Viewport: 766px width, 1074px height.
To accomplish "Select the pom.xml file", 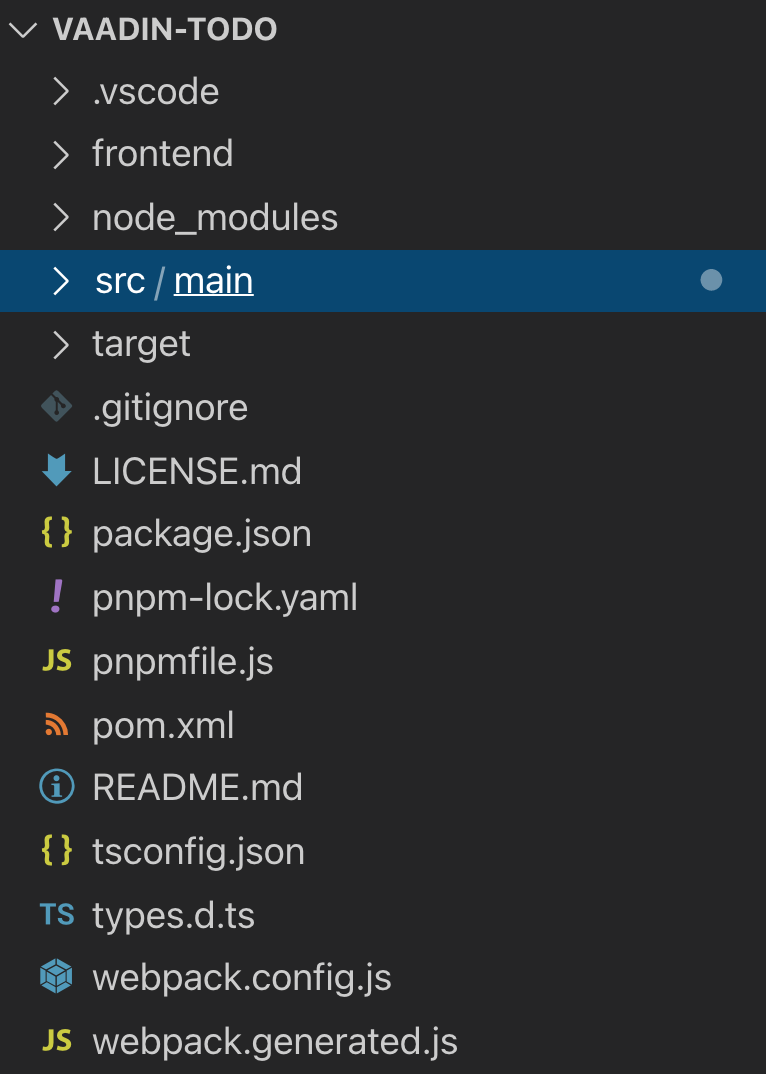I will click(x=163, y=725).
